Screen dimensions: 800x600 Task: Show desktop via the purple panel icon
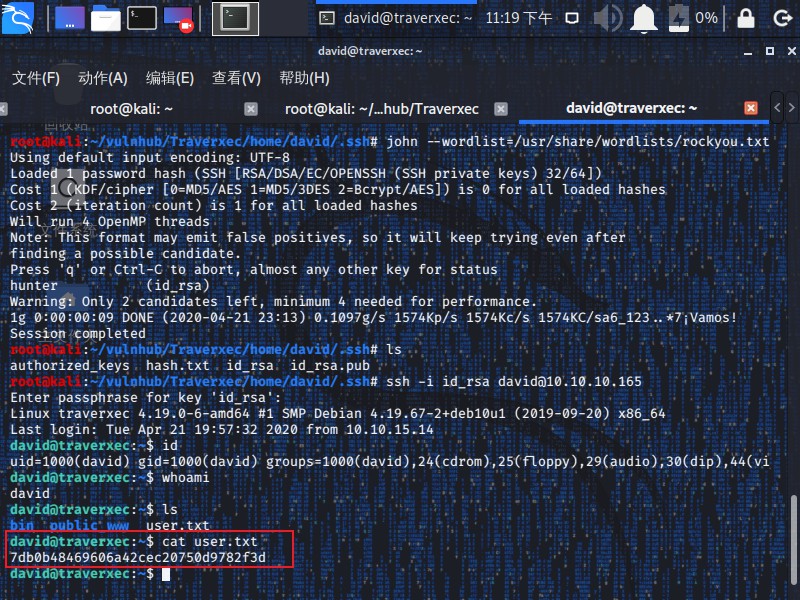coord(70,18)
